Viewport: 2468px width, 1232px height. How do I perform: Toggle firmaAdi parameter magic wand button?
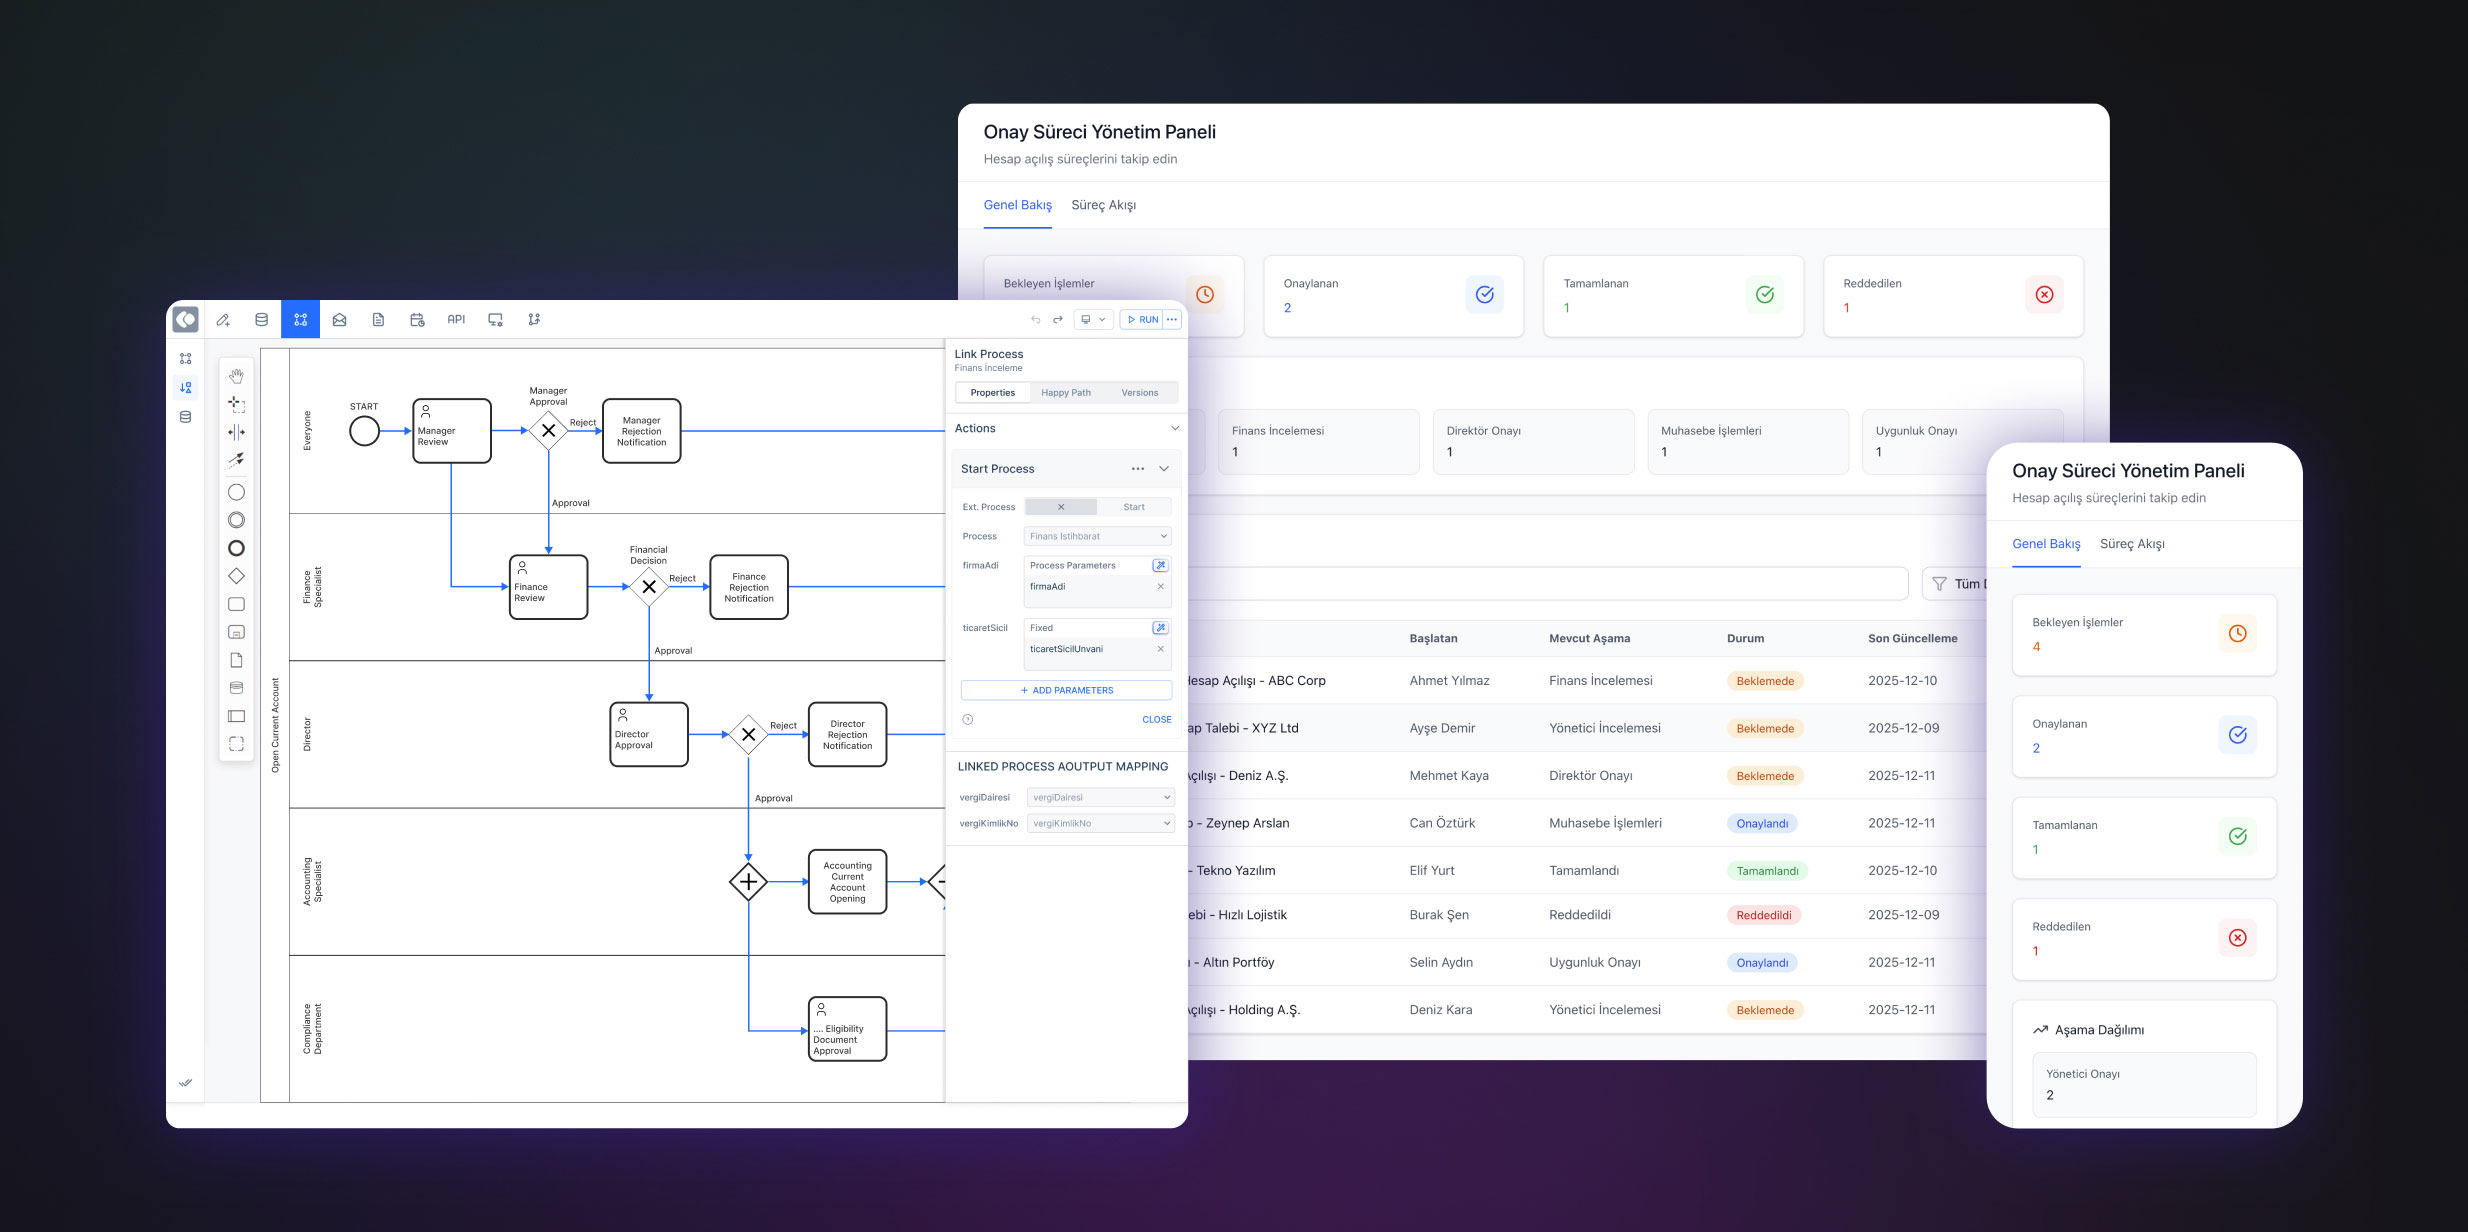1159,566
